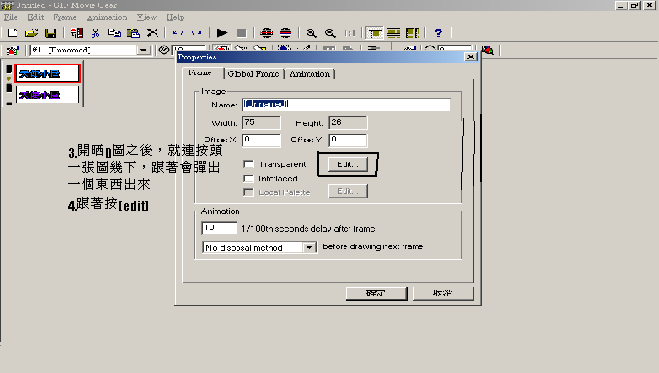Create a new animation with New icon

point(13,33)
